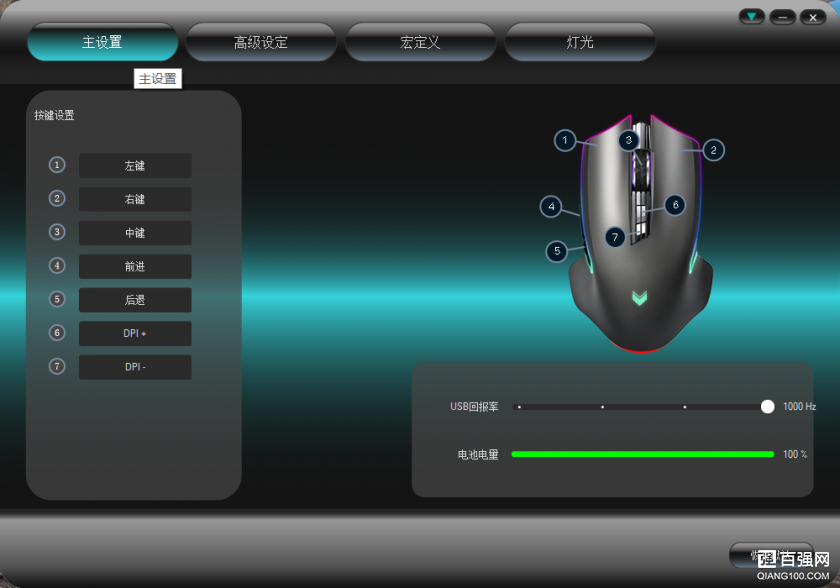
Task: Open the 左键 key assignment
Action: [x=135, y=166]
